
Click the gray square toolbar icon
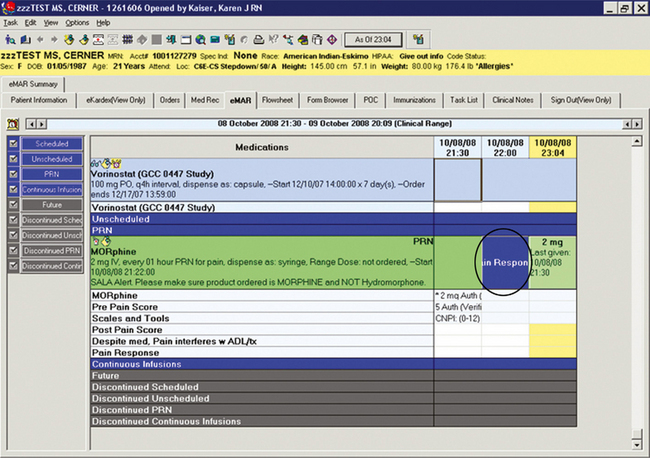(156, 39)
